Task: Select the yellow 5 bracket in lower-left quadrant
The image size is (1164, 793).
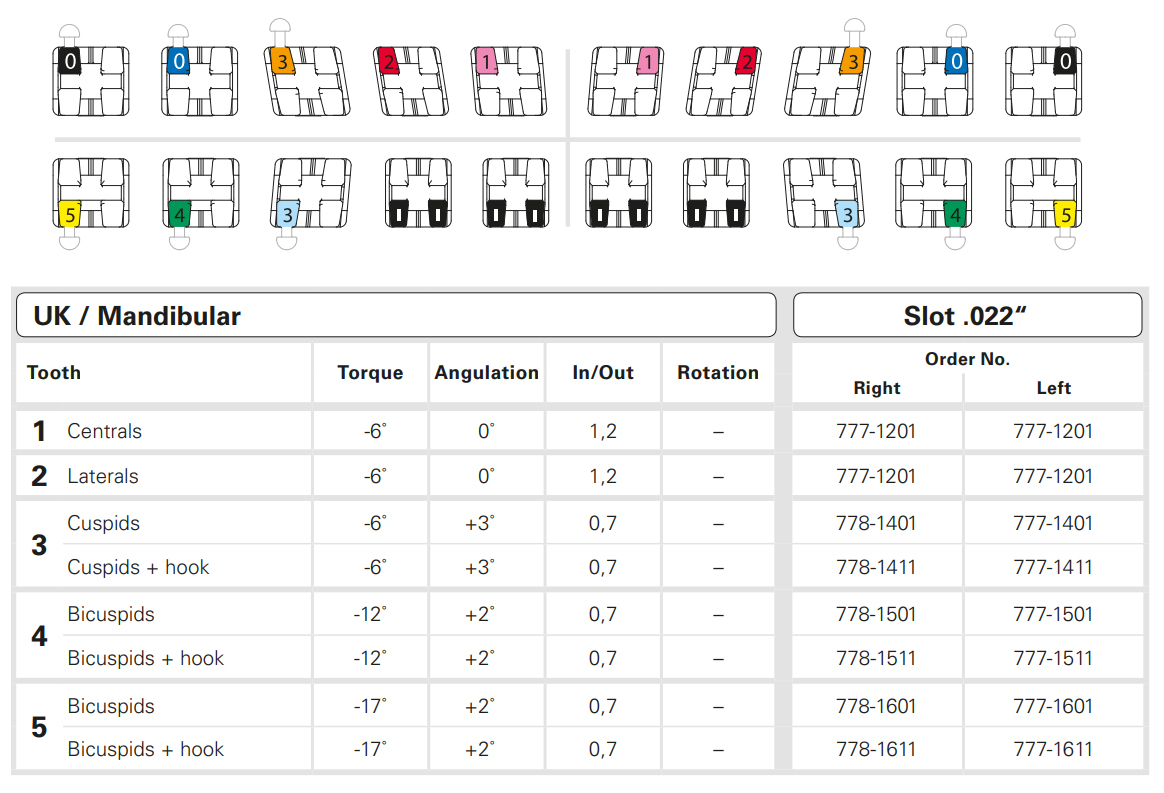Action: tap(90, 194)
